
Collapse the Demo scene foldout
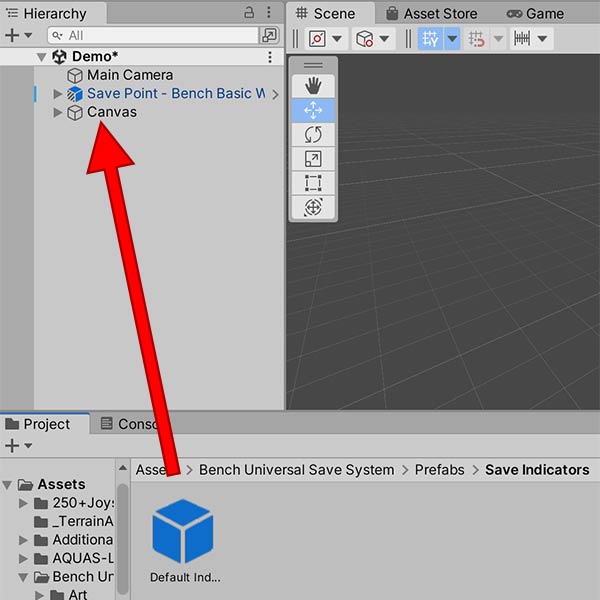tap(41, 57)
